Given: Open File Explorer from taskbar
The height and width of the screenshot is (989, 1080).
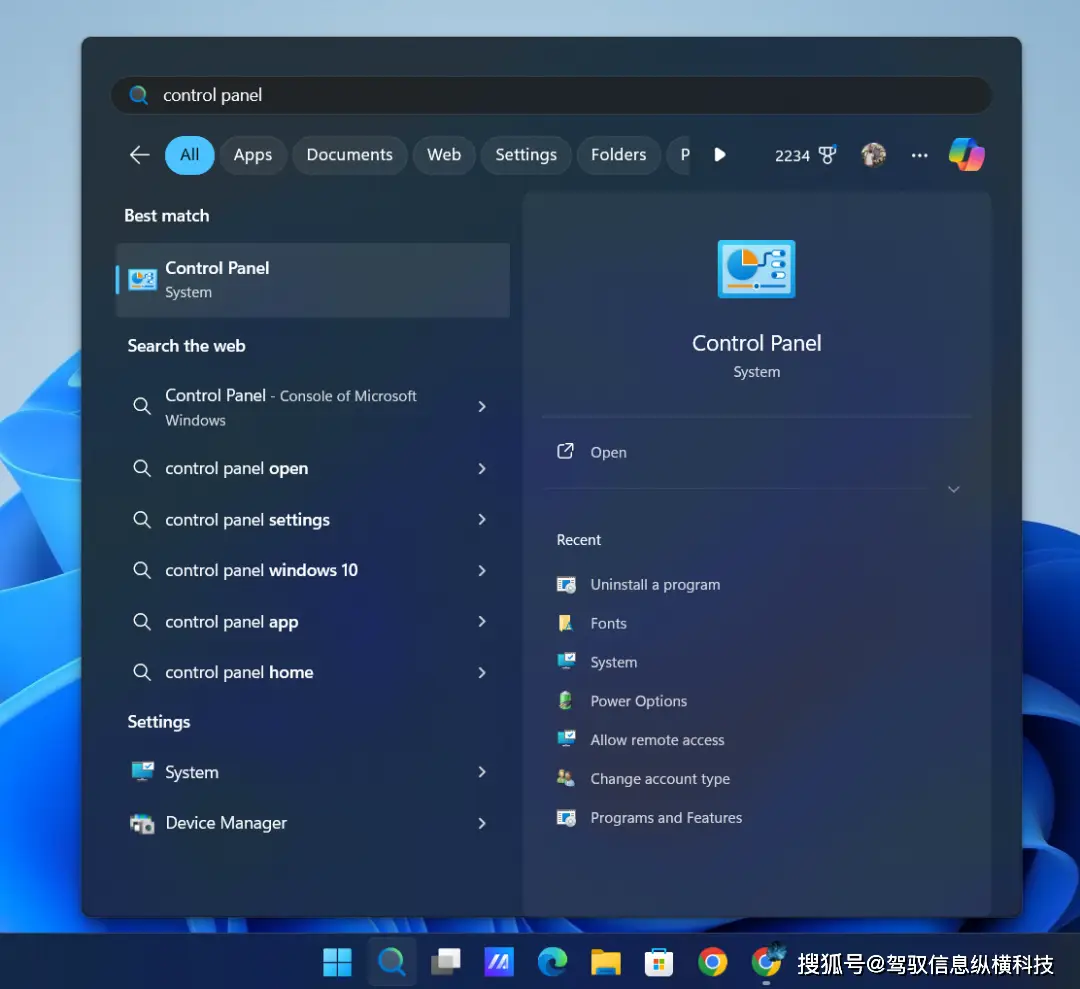Looking at the screenshot, I should (x=605, y=962).
